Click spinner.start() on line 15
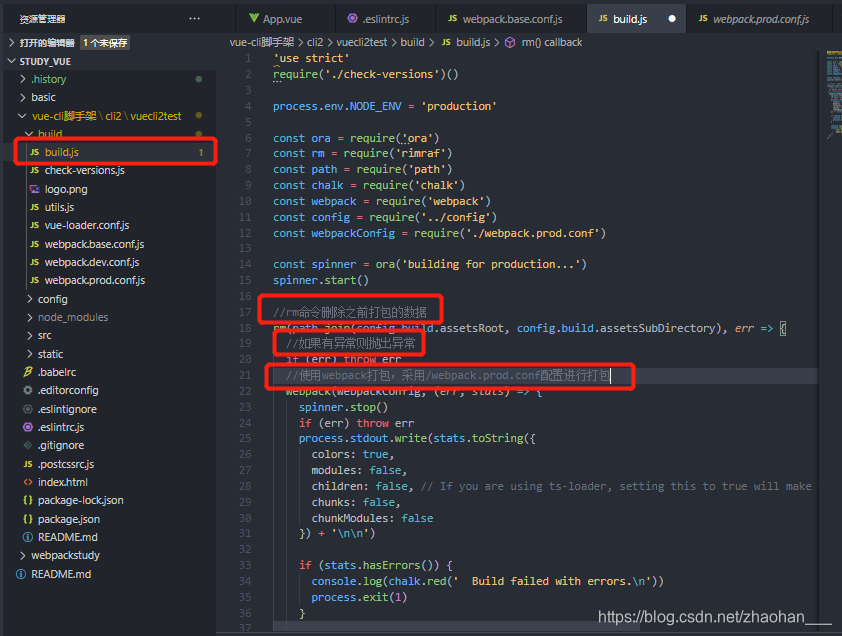 click(321, 280)
